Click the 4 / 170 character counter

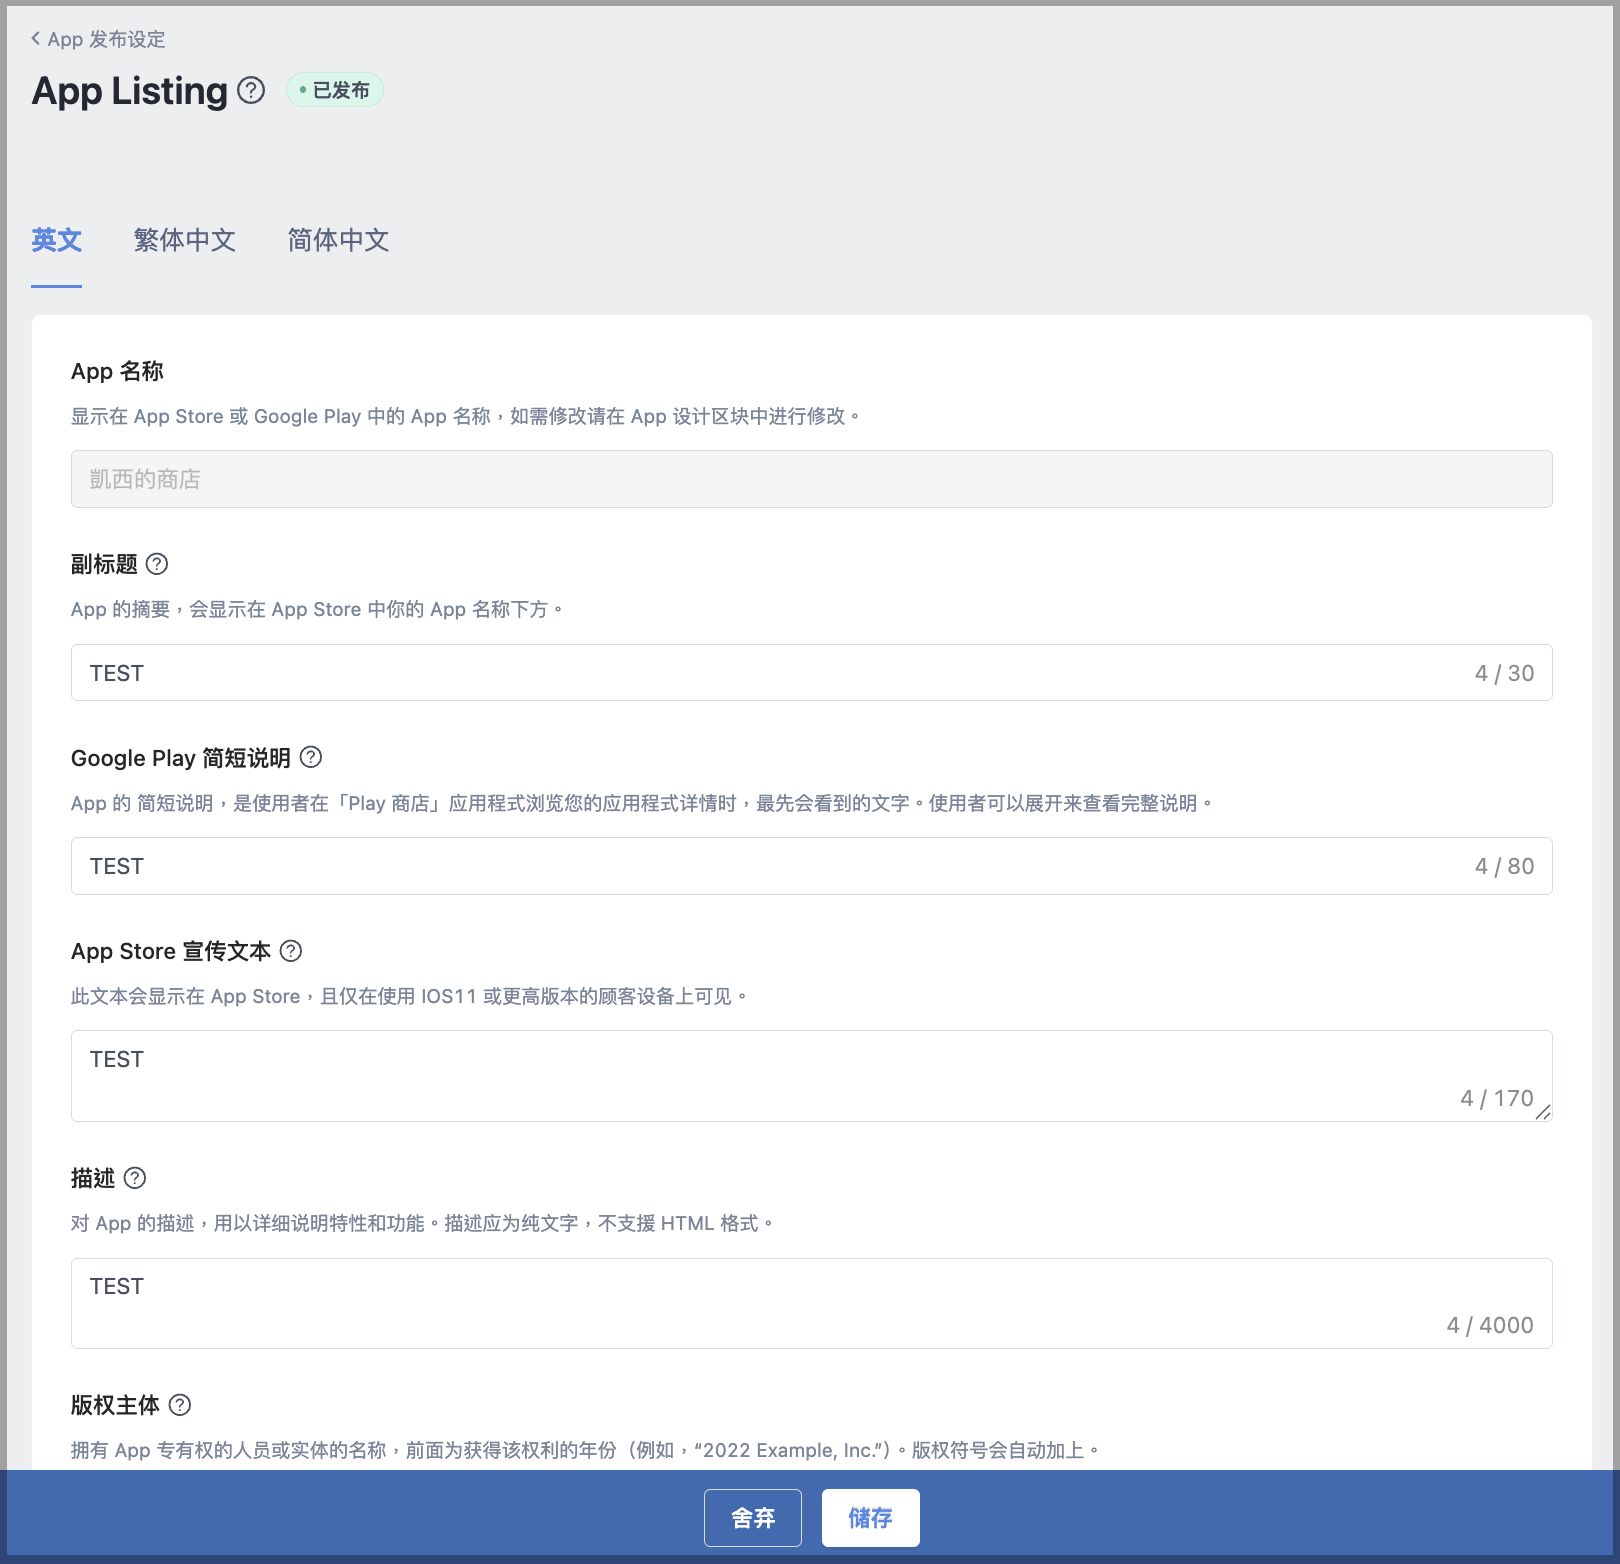1496,1098
